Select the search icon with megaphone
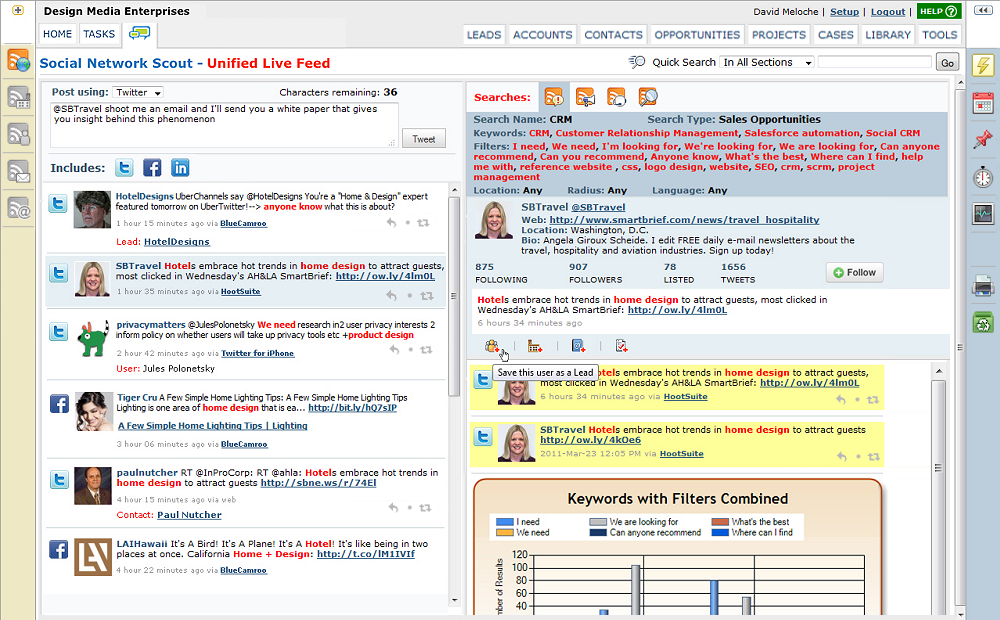Screen dimensions: 1000x620 [585, 97]
